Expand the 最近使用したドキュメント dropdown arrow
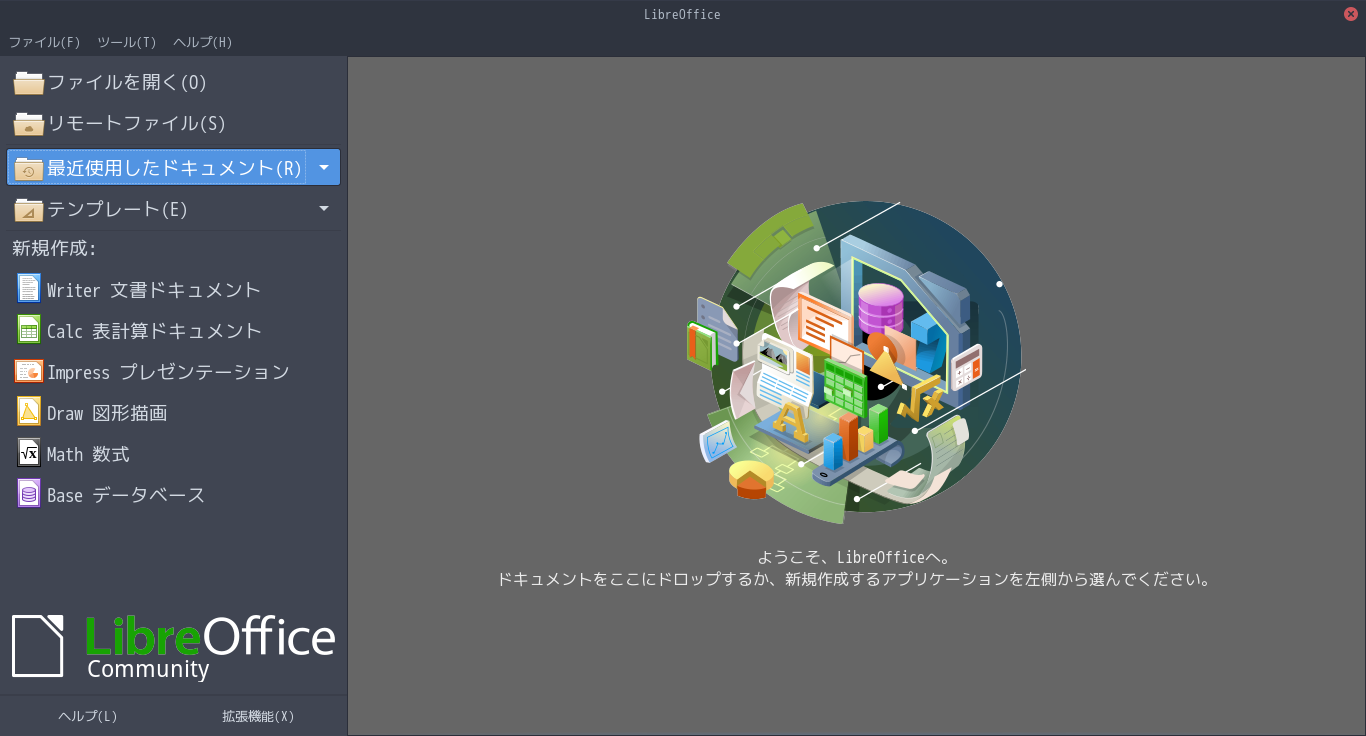Screen dimensions: 1366x736 [324, 167]
